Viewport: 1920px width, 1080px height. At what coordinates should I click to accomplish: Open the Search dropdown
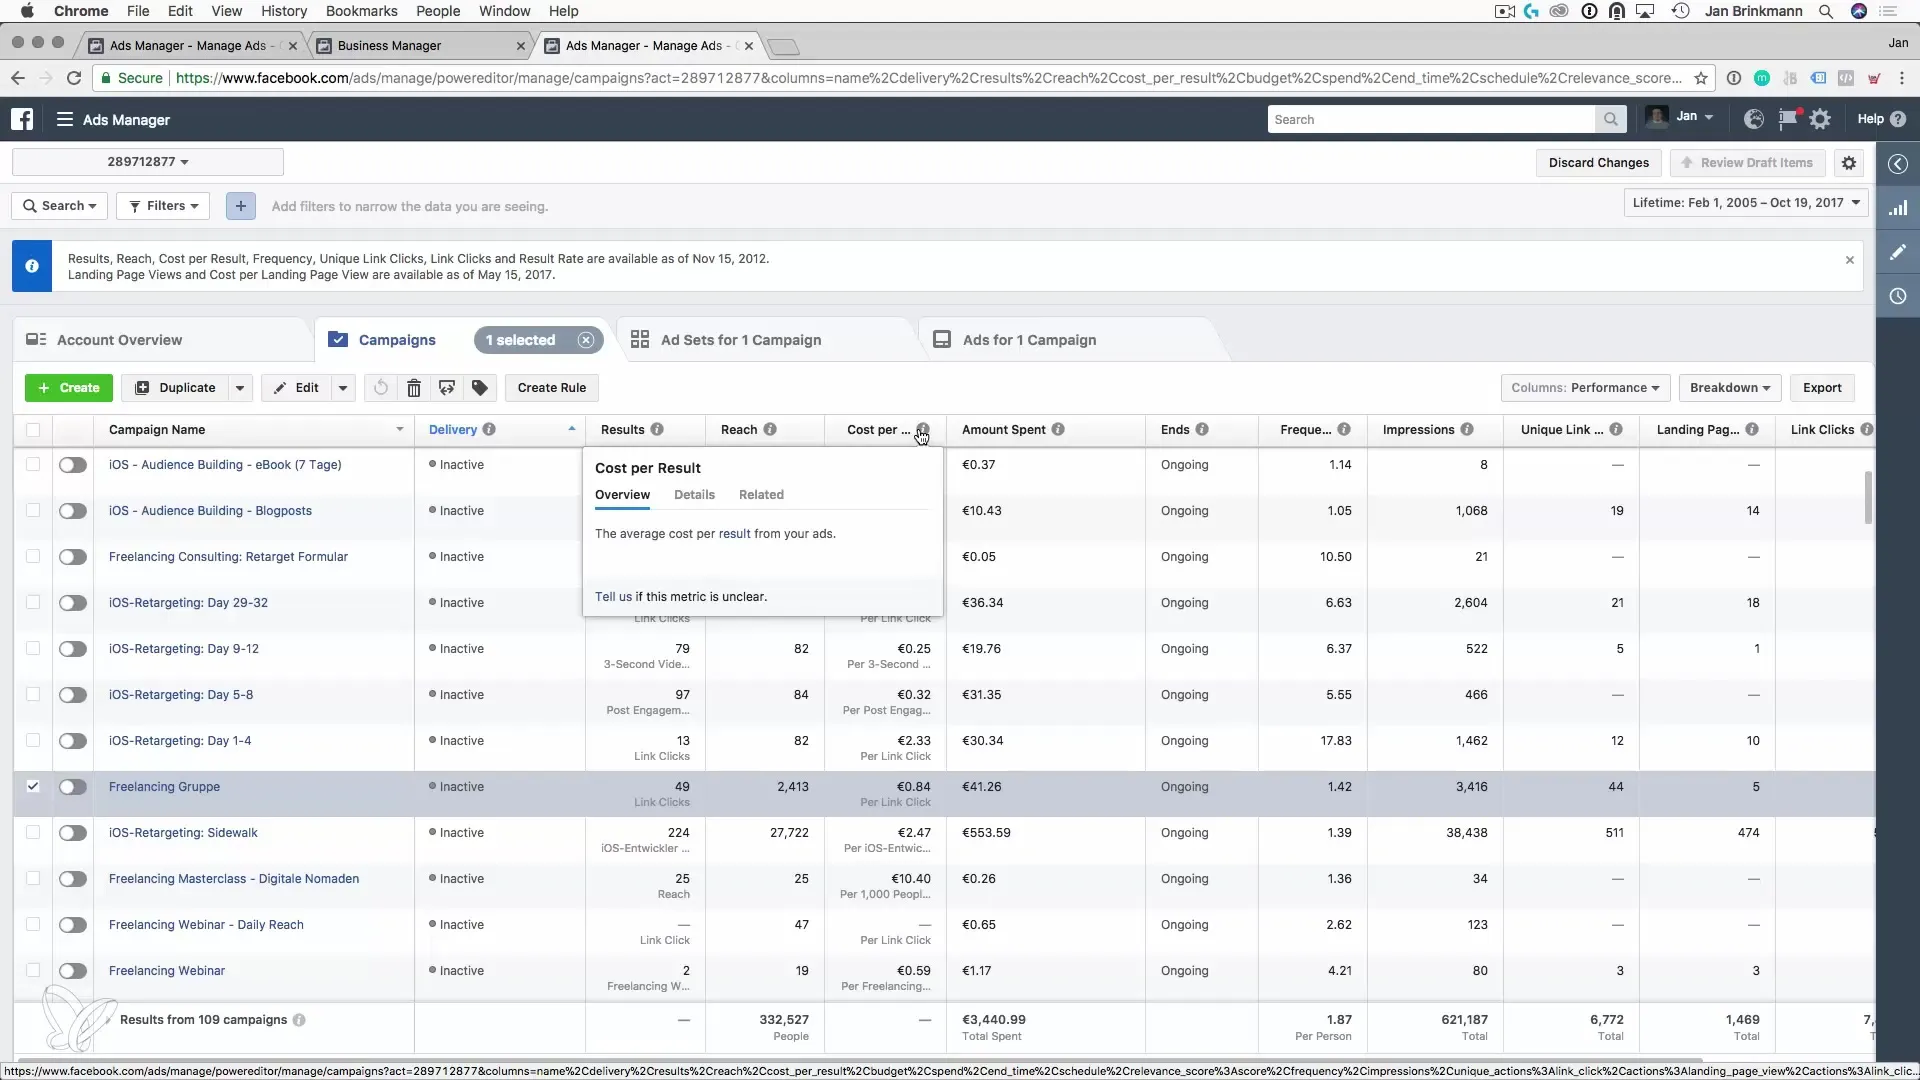coord(60,206)
